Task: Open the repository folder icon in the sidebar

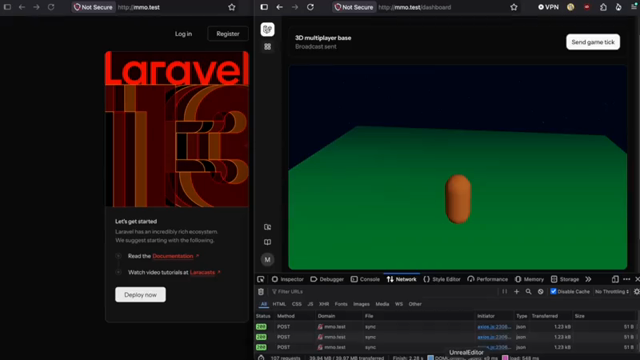Action: [x=267, y=227]
